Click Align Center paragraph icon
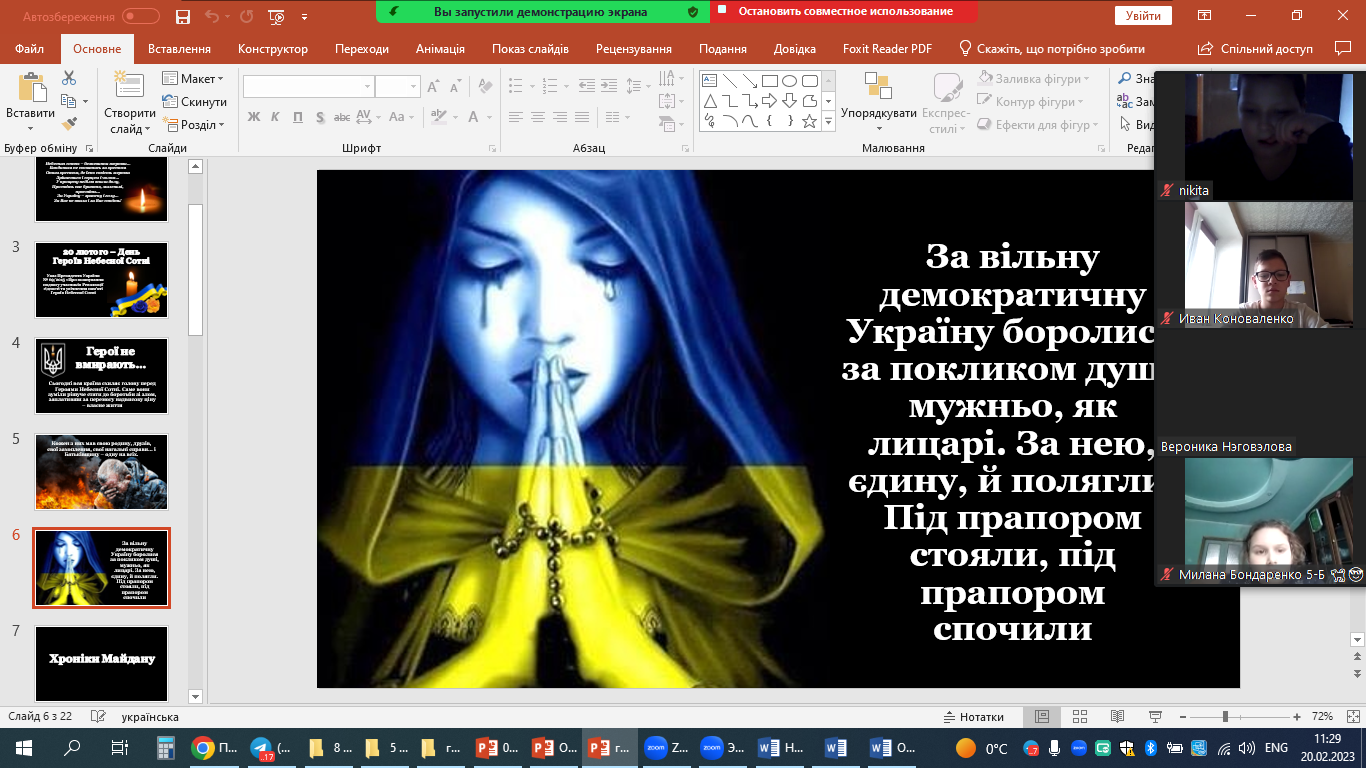 pos(537,117)
